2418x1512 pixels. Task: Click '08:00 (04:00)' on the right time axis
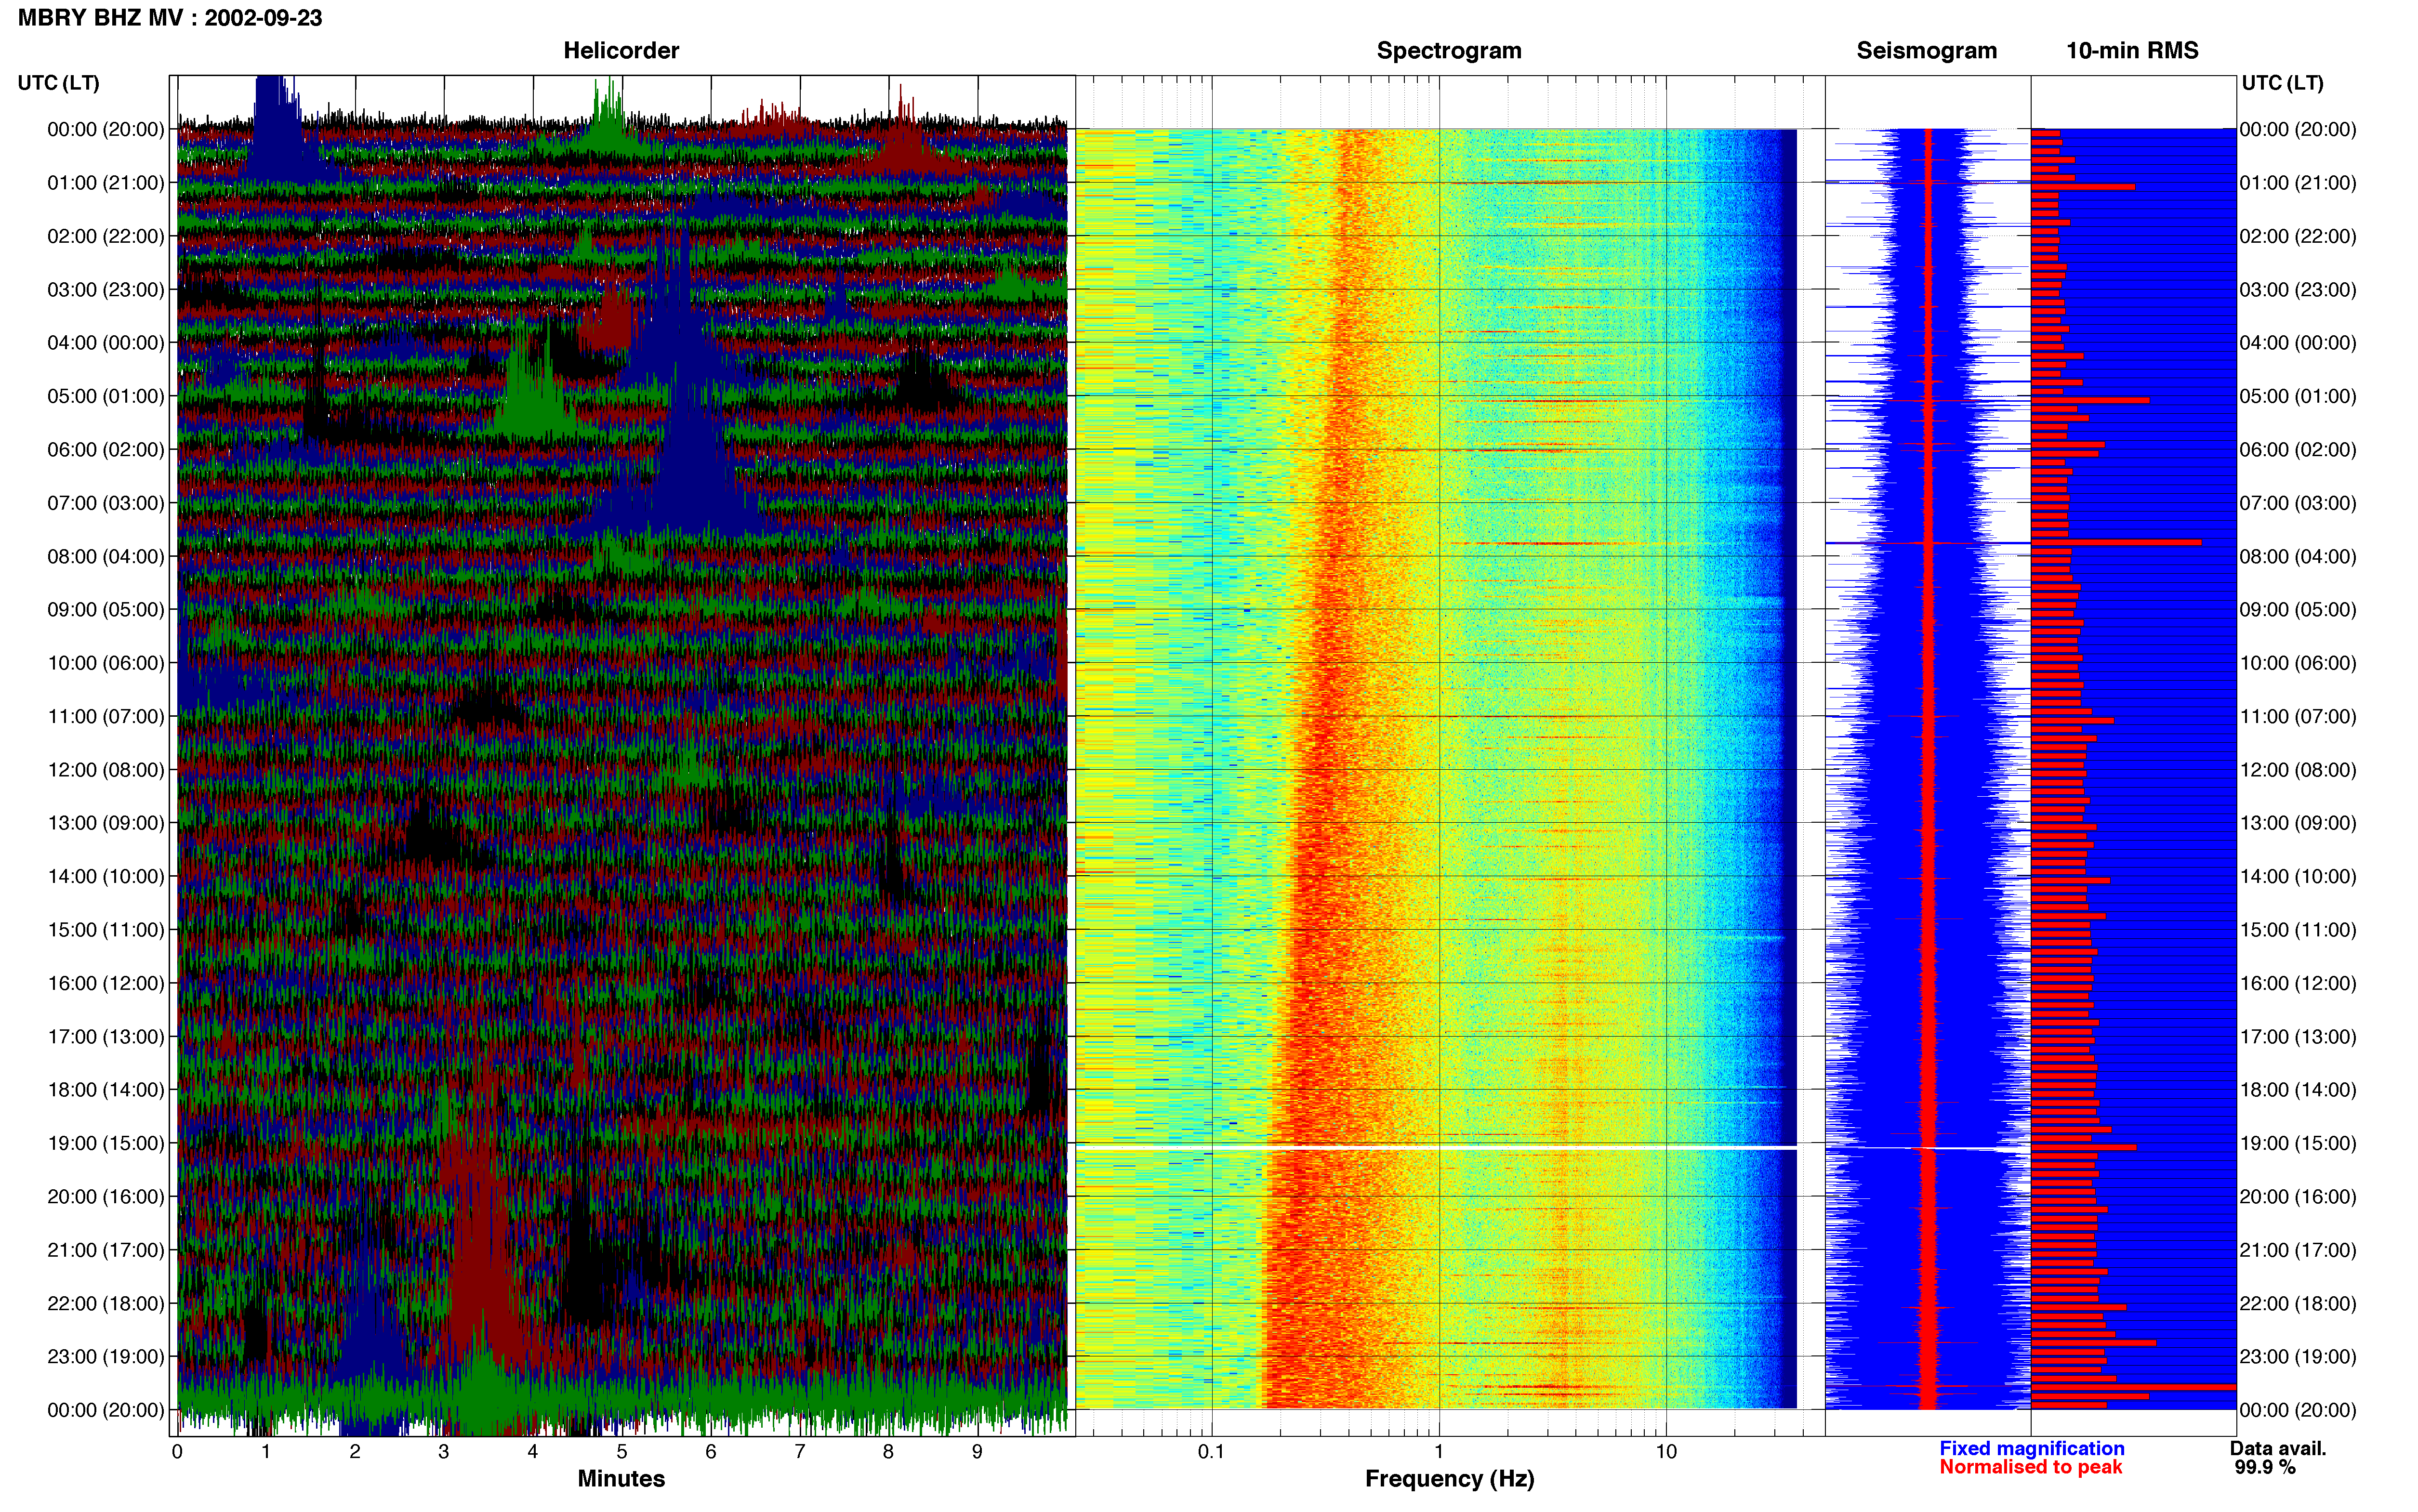(x=2298, y=556)
